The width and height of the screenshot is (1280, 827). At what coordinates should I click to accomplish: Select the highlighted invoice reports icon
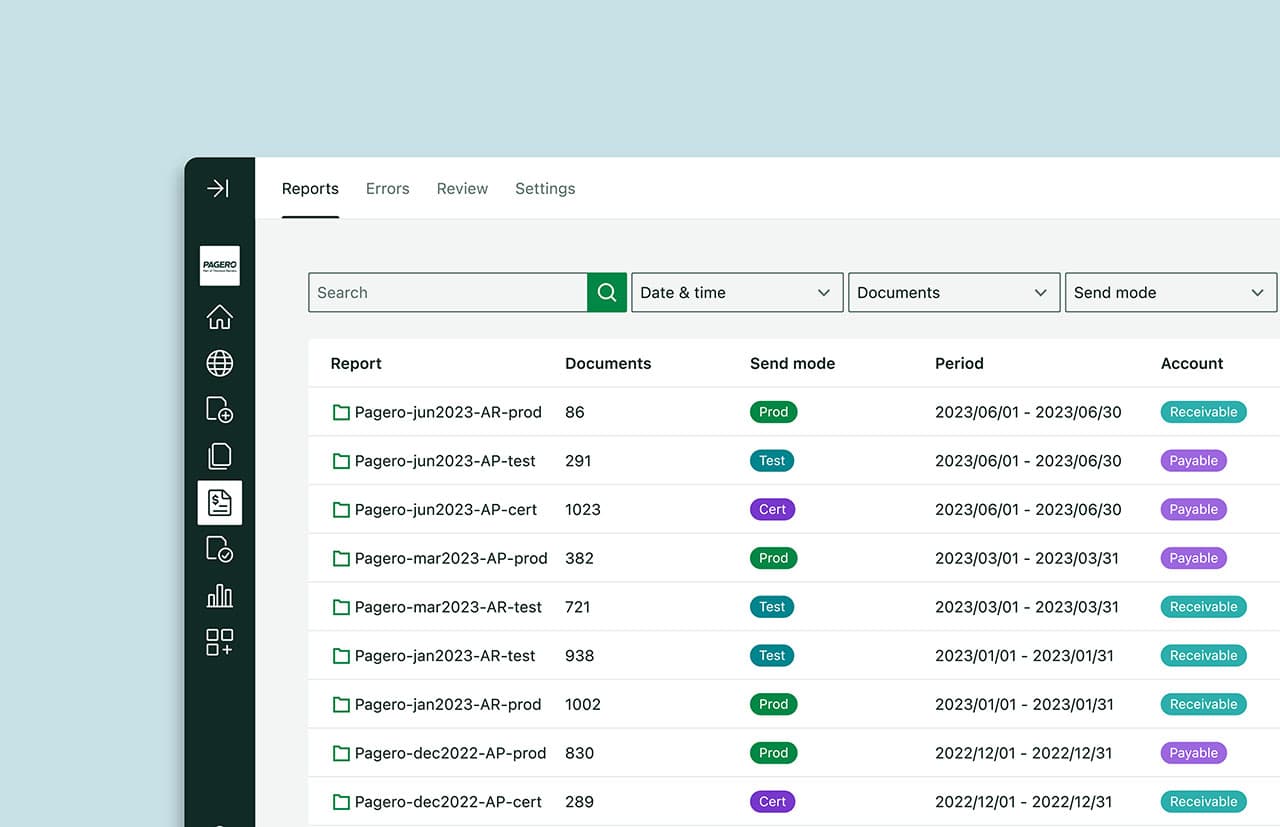pyautogui.click(x=220, y=502)
